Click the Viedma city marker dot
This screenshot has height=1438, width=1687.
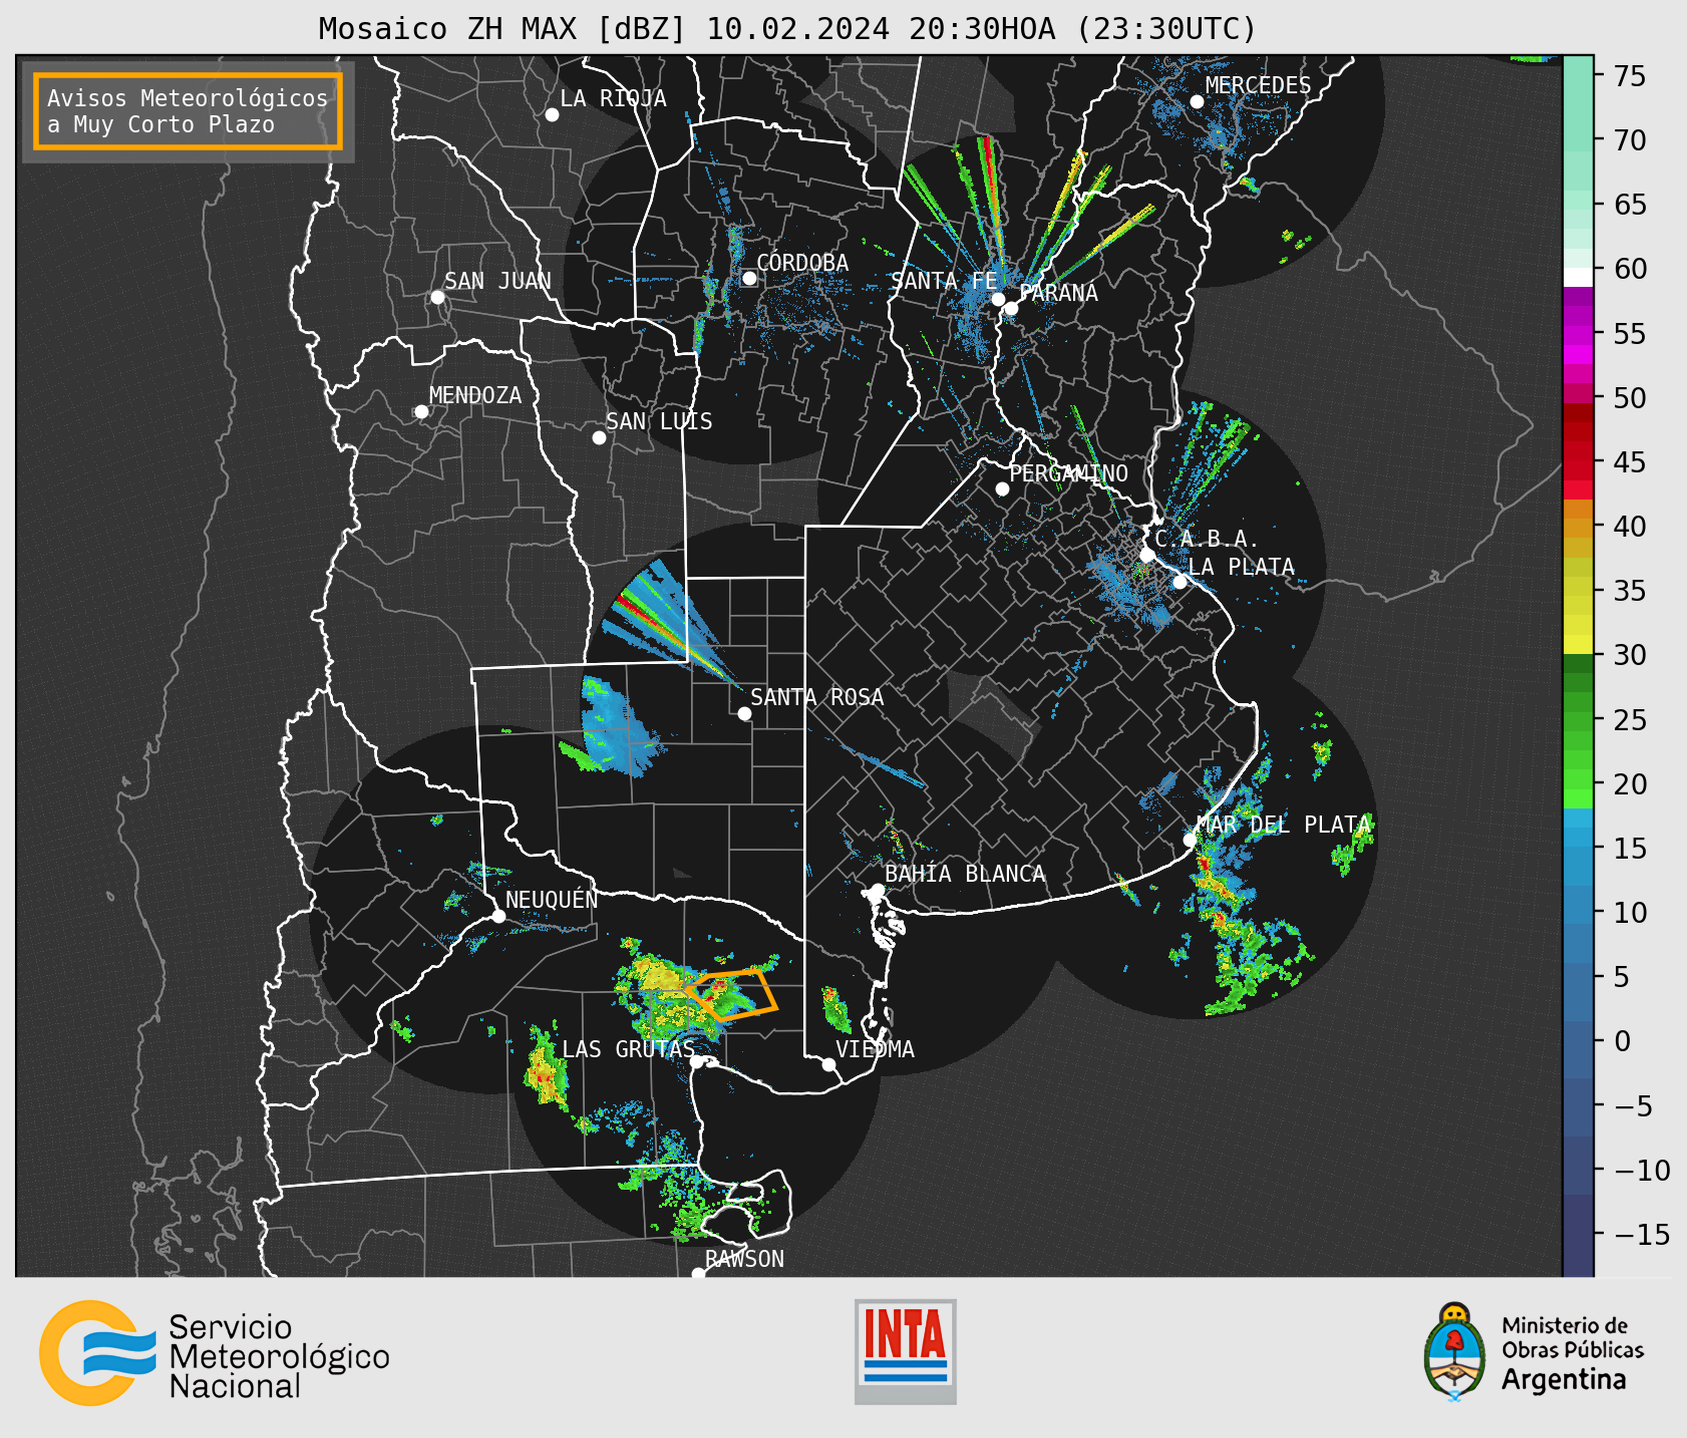click(x=829, y=1064)
